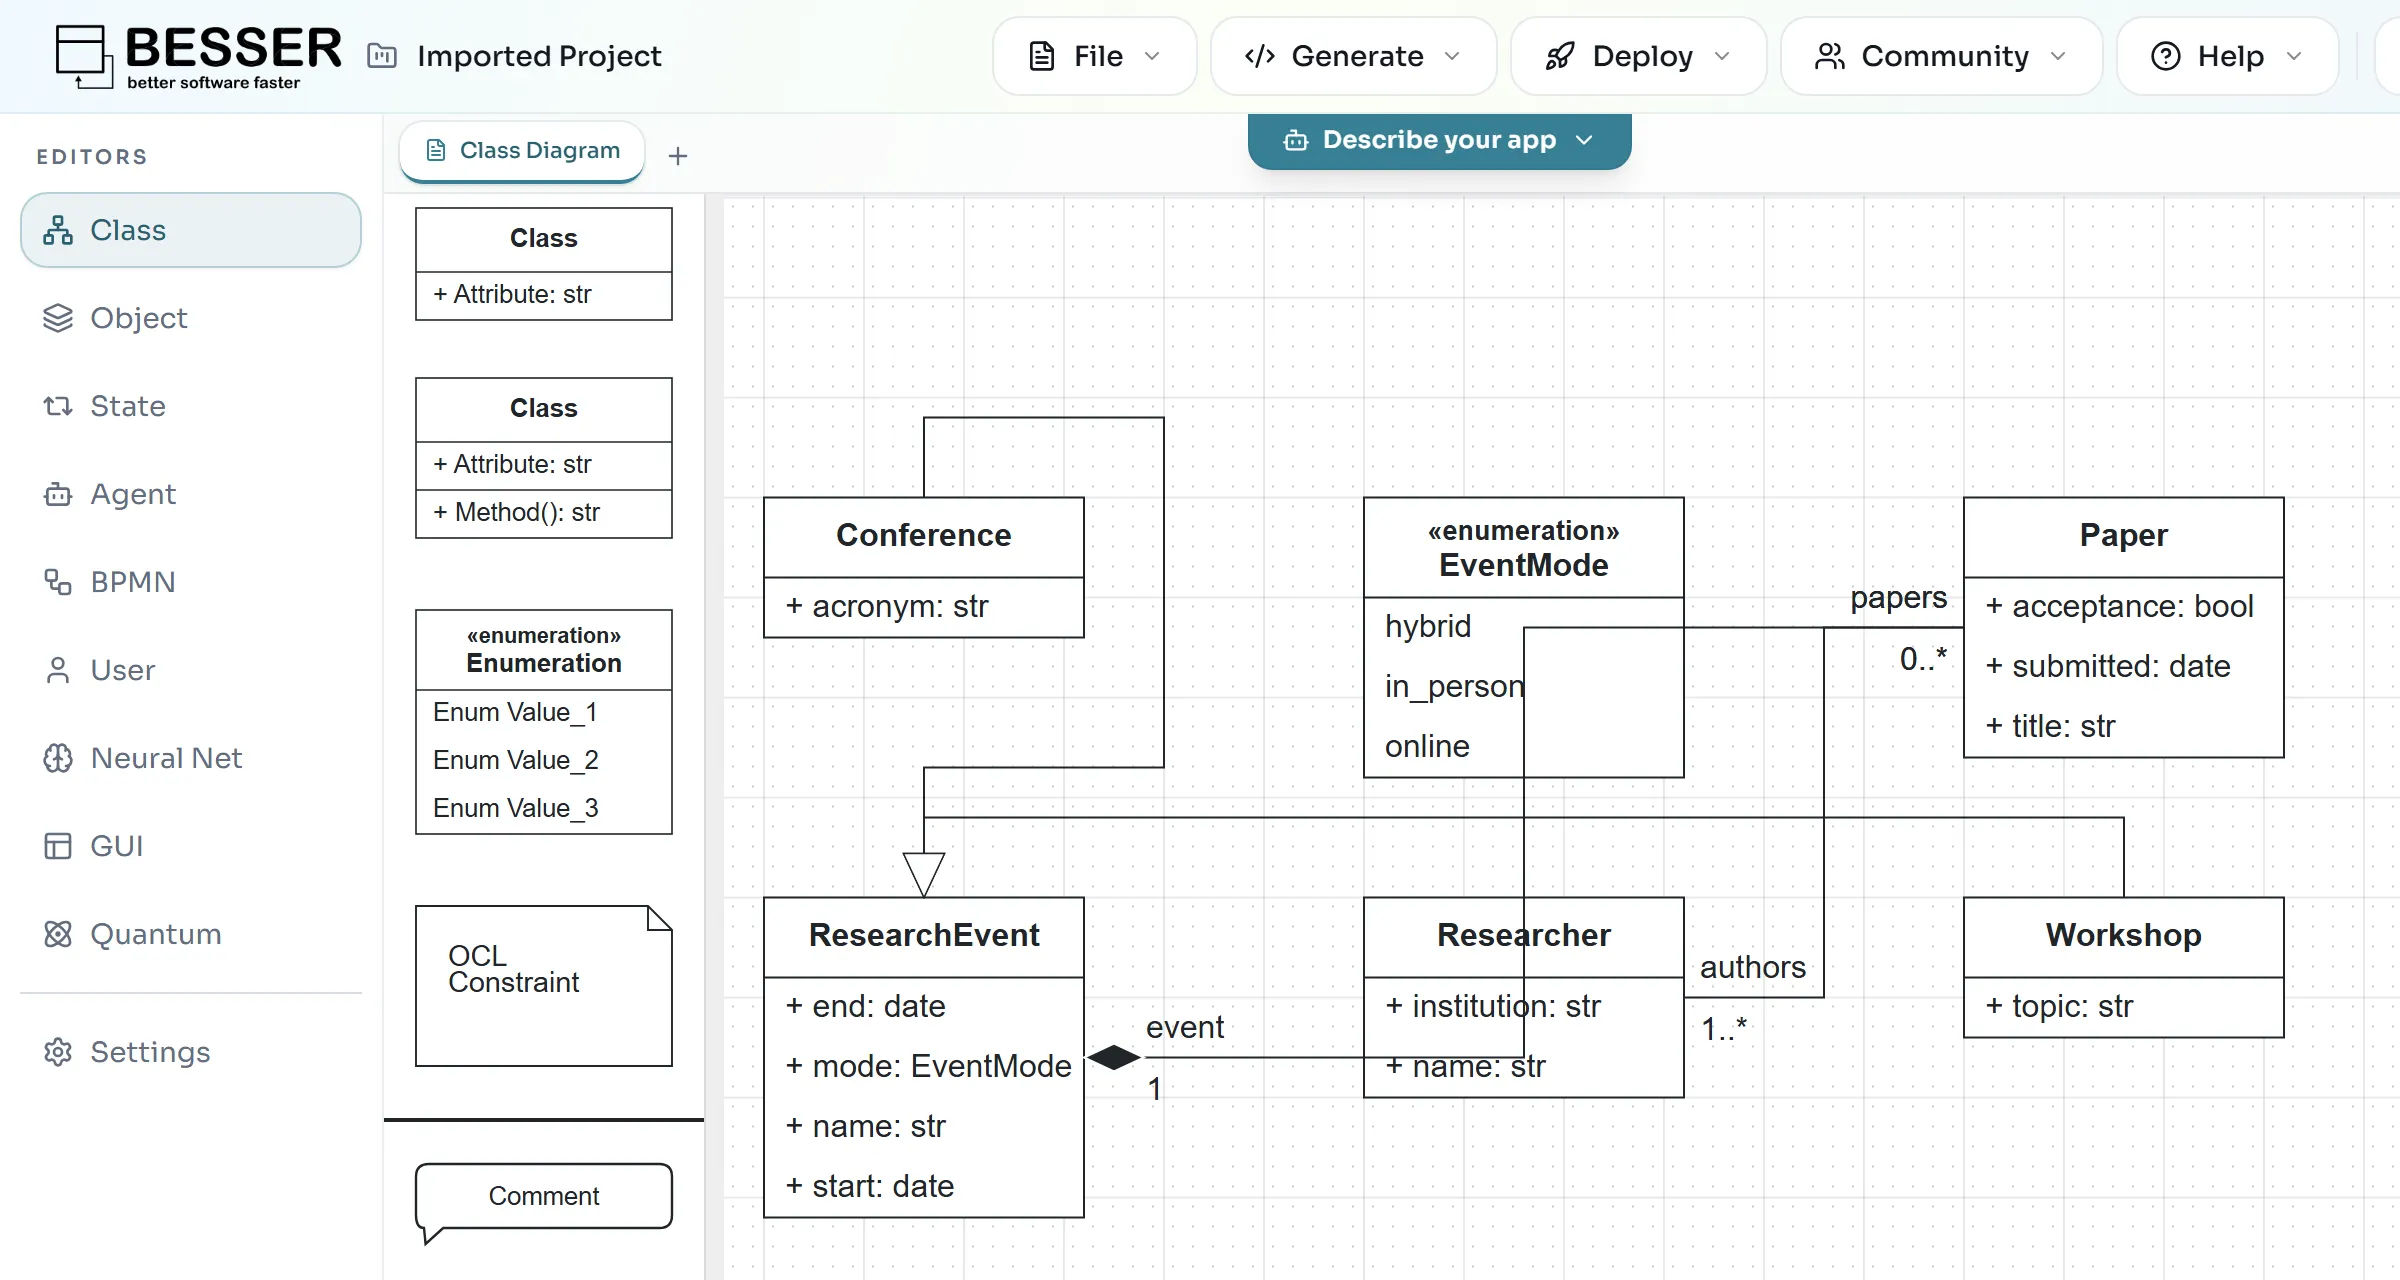Click the document icon on Class Diagram tab
2400x1280 pixels.
(436, 151)
